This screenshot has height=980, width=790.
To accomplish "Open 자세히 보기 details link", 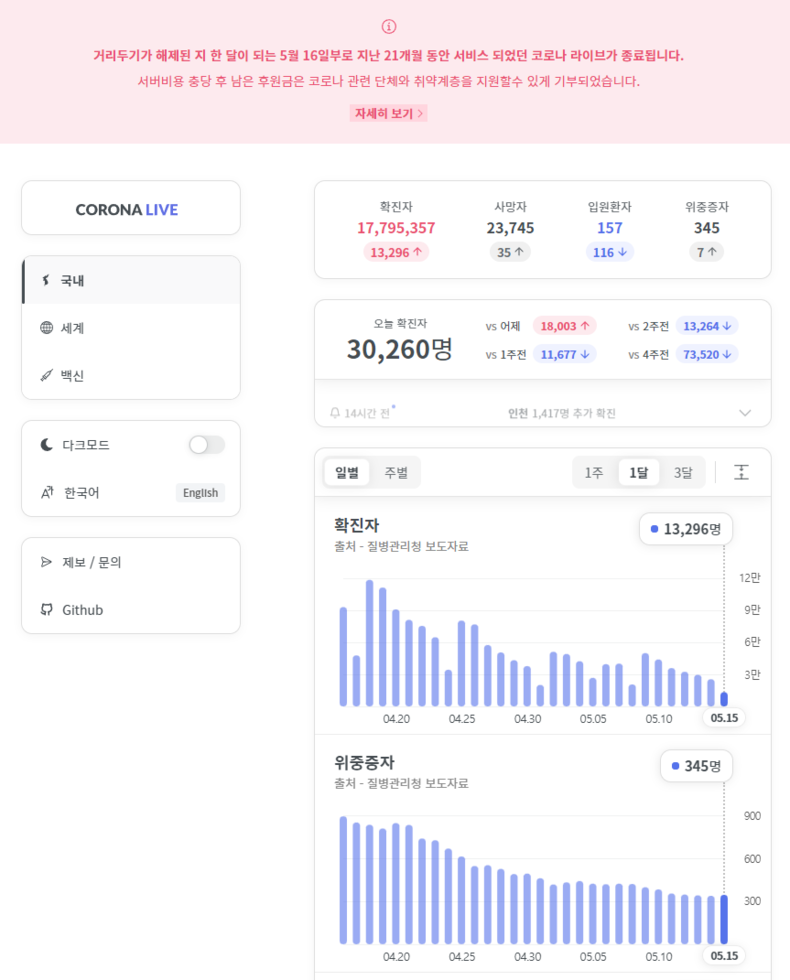I will tap(389, 113).
